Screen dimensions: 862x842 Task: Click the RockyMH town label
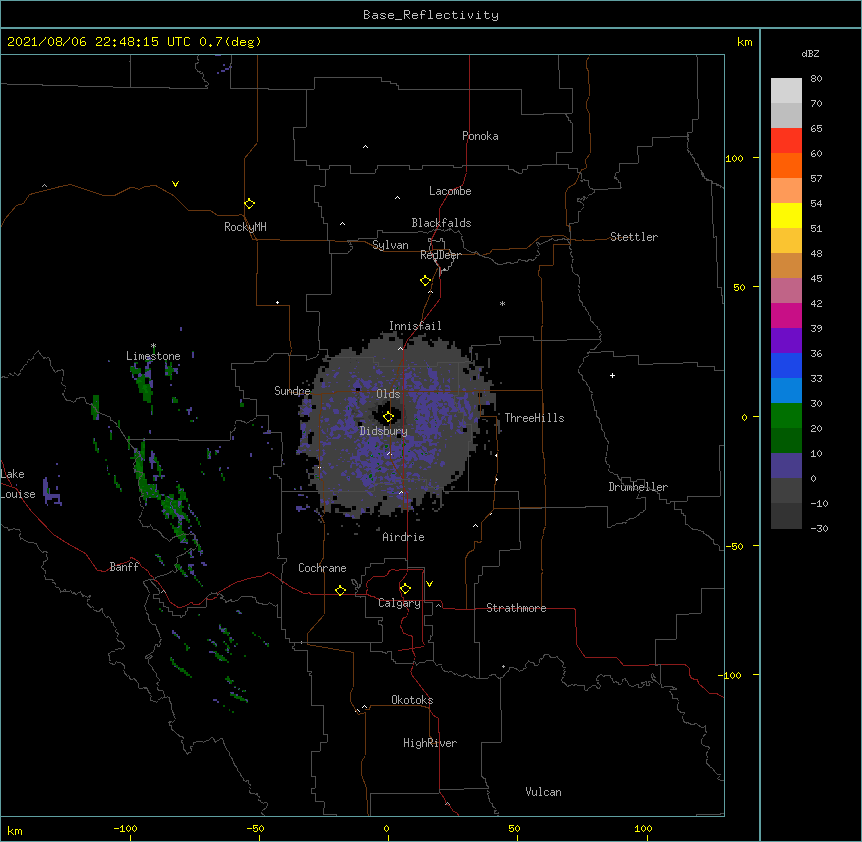point(245,227)
